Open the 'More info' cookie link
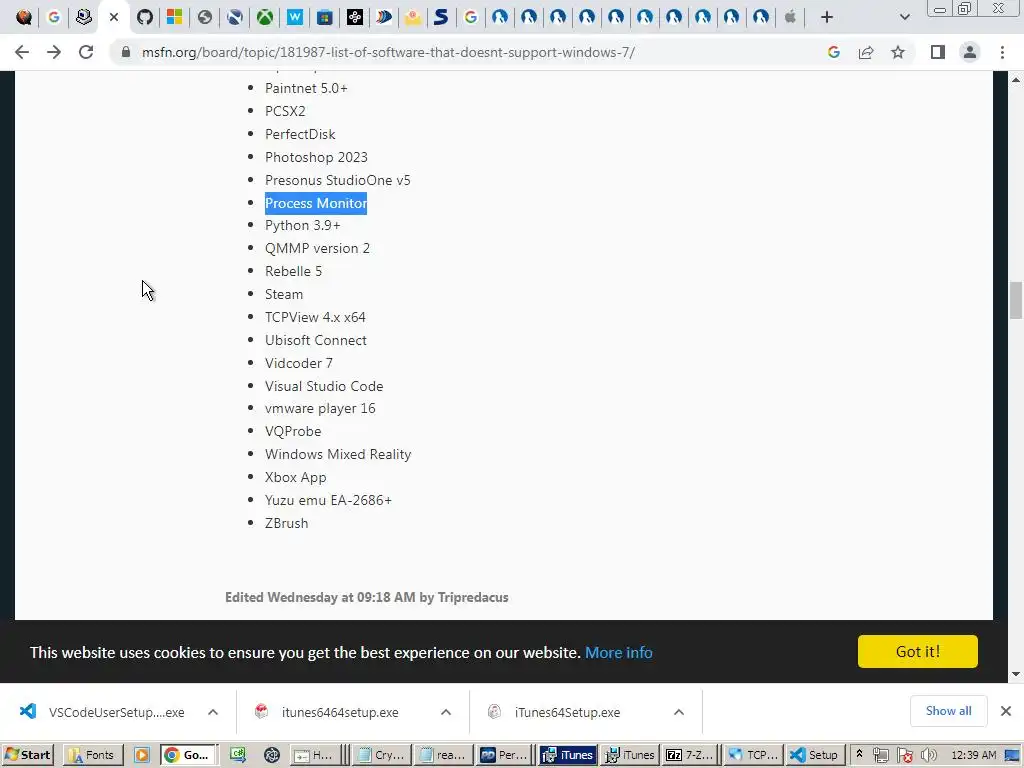This screenshot has height=768, width=1024. (618, 652)
